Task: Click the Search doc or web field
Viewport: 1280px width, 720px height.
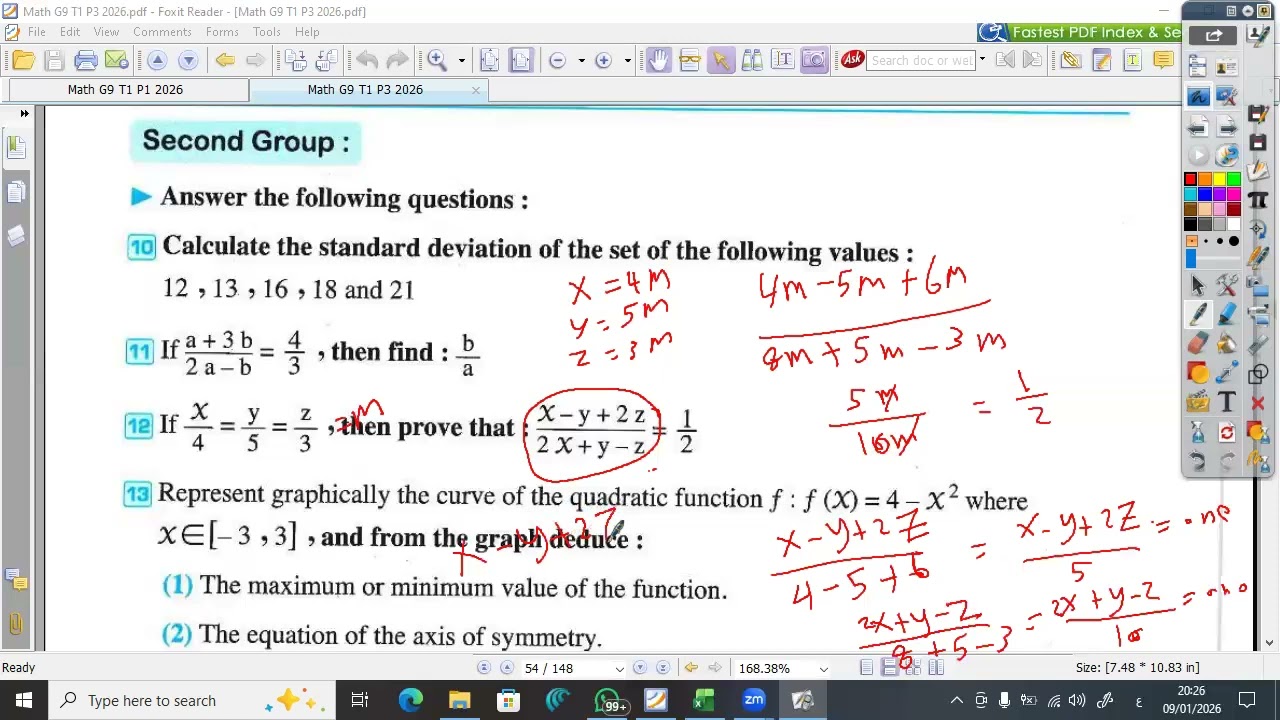Action: [920, 60]
